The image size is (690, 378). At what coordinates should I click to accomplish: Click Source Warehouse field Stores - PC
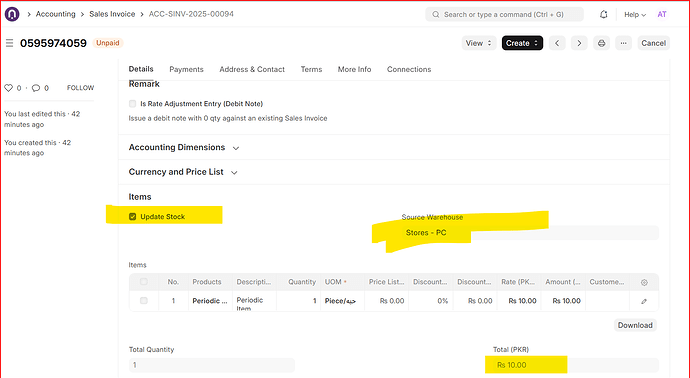tap(530, 233)
